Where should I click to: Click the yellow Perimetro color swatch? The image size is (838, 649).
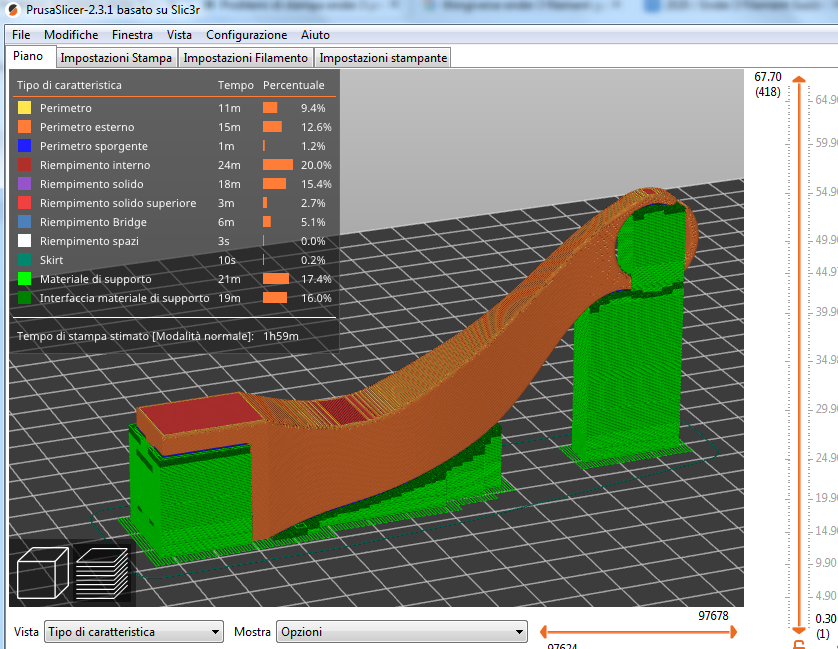[25, 107]
